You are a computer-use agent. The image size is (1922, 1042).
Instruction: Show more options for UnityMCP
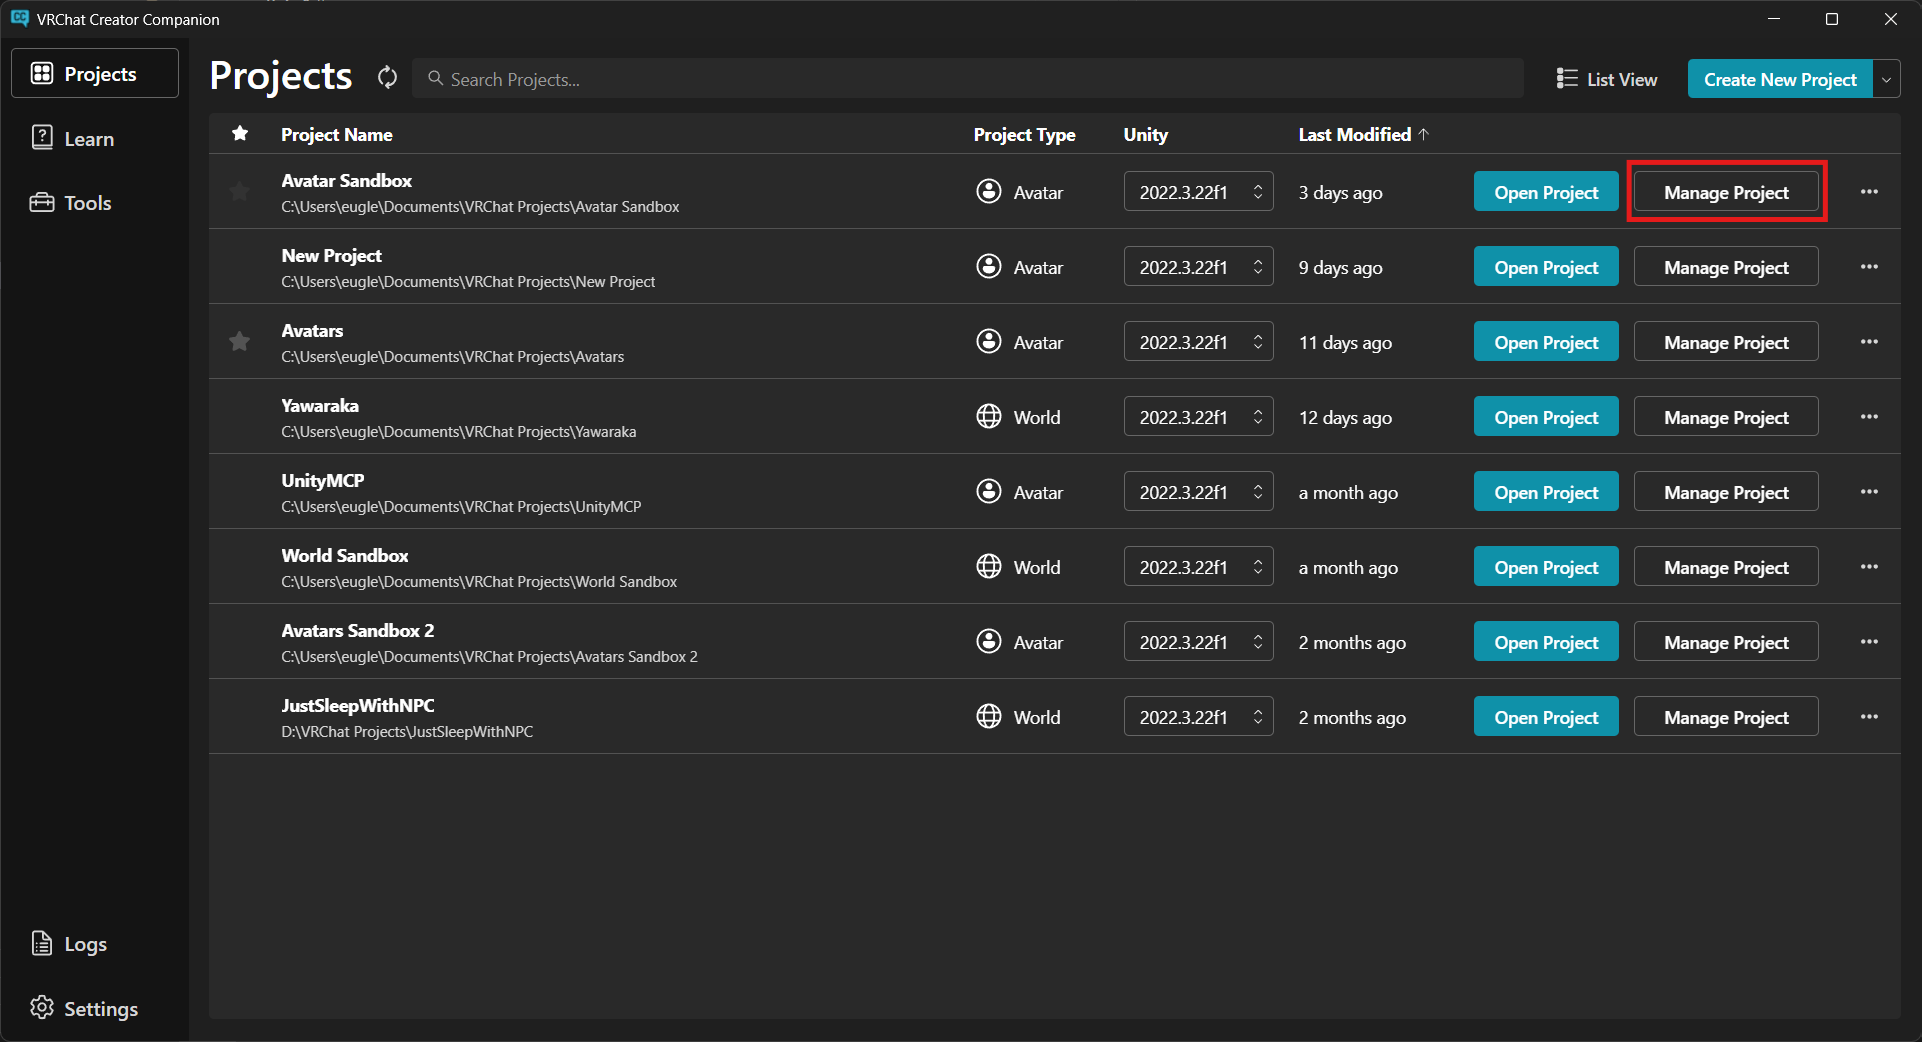pos(1869,491)
